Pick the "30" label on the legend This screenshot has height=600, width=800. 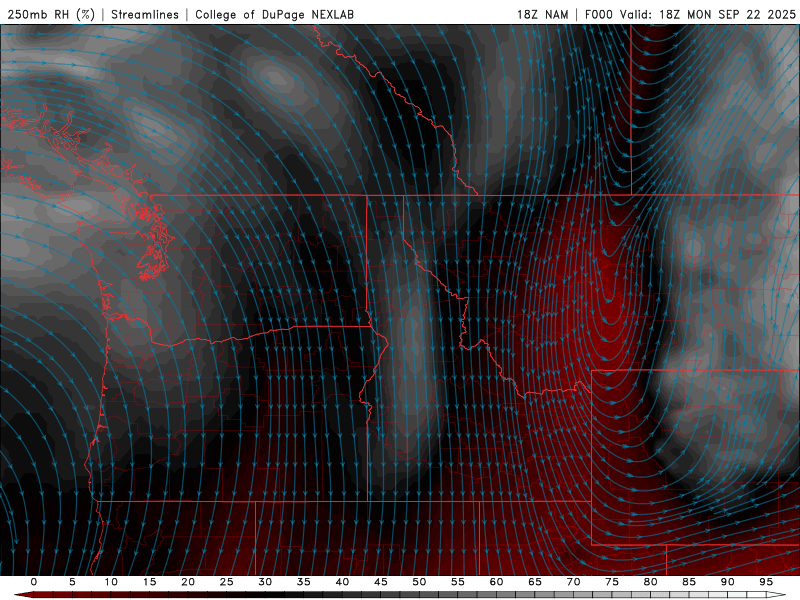(x=265, y=582)
